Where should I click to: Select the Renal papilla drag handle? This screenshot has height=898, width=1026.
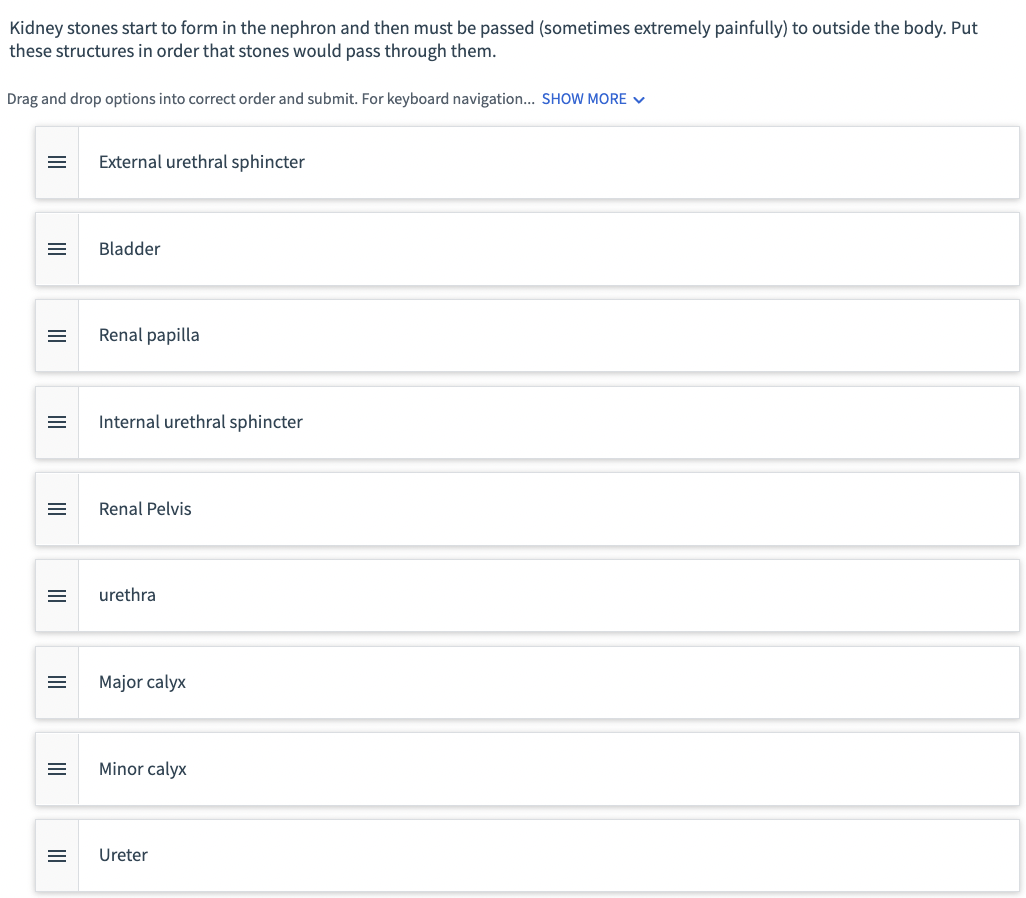[57, 336]
